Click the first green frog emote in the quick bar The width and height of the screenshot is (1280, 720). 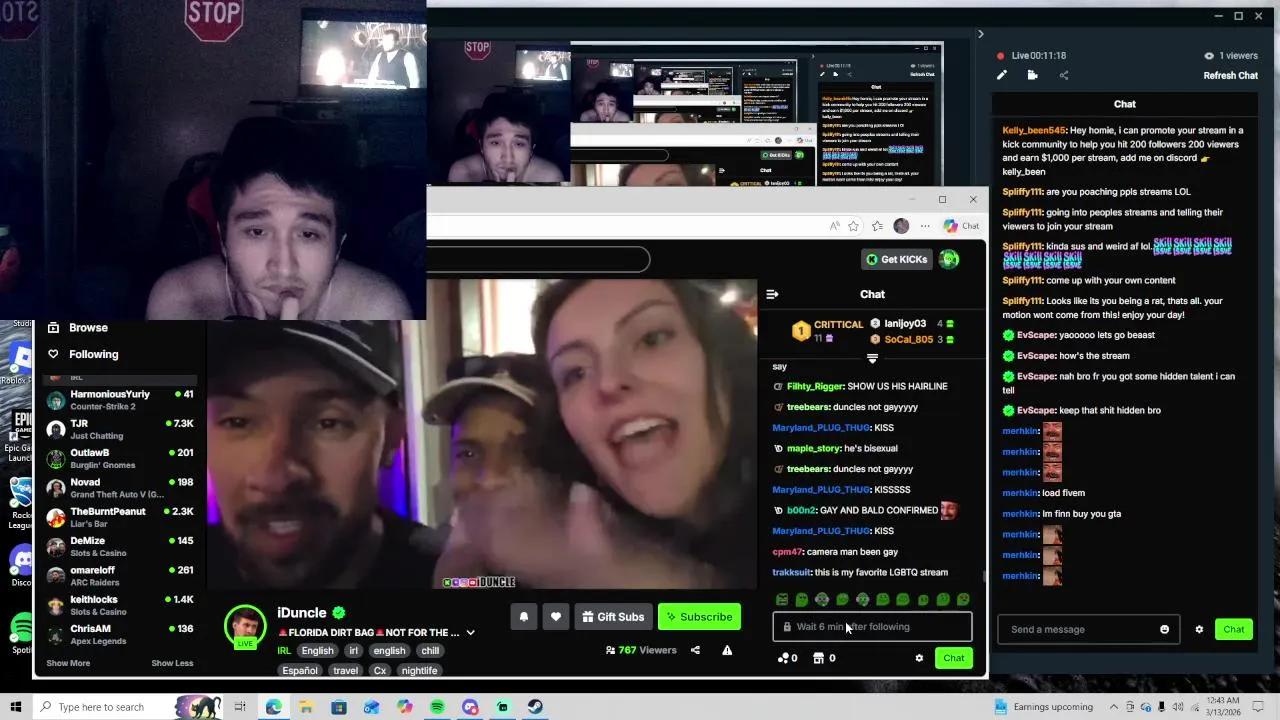pyautogui.click(x=782, y=599)
